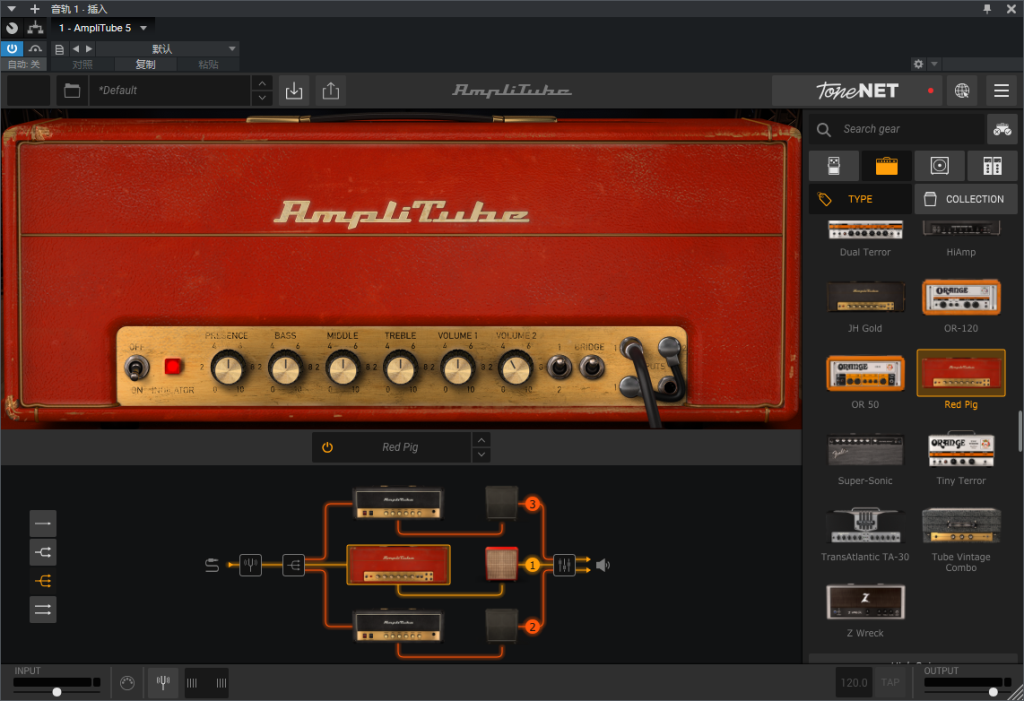Select the top amp in signal chain
1024x701 pixels.
coord(398,503)
